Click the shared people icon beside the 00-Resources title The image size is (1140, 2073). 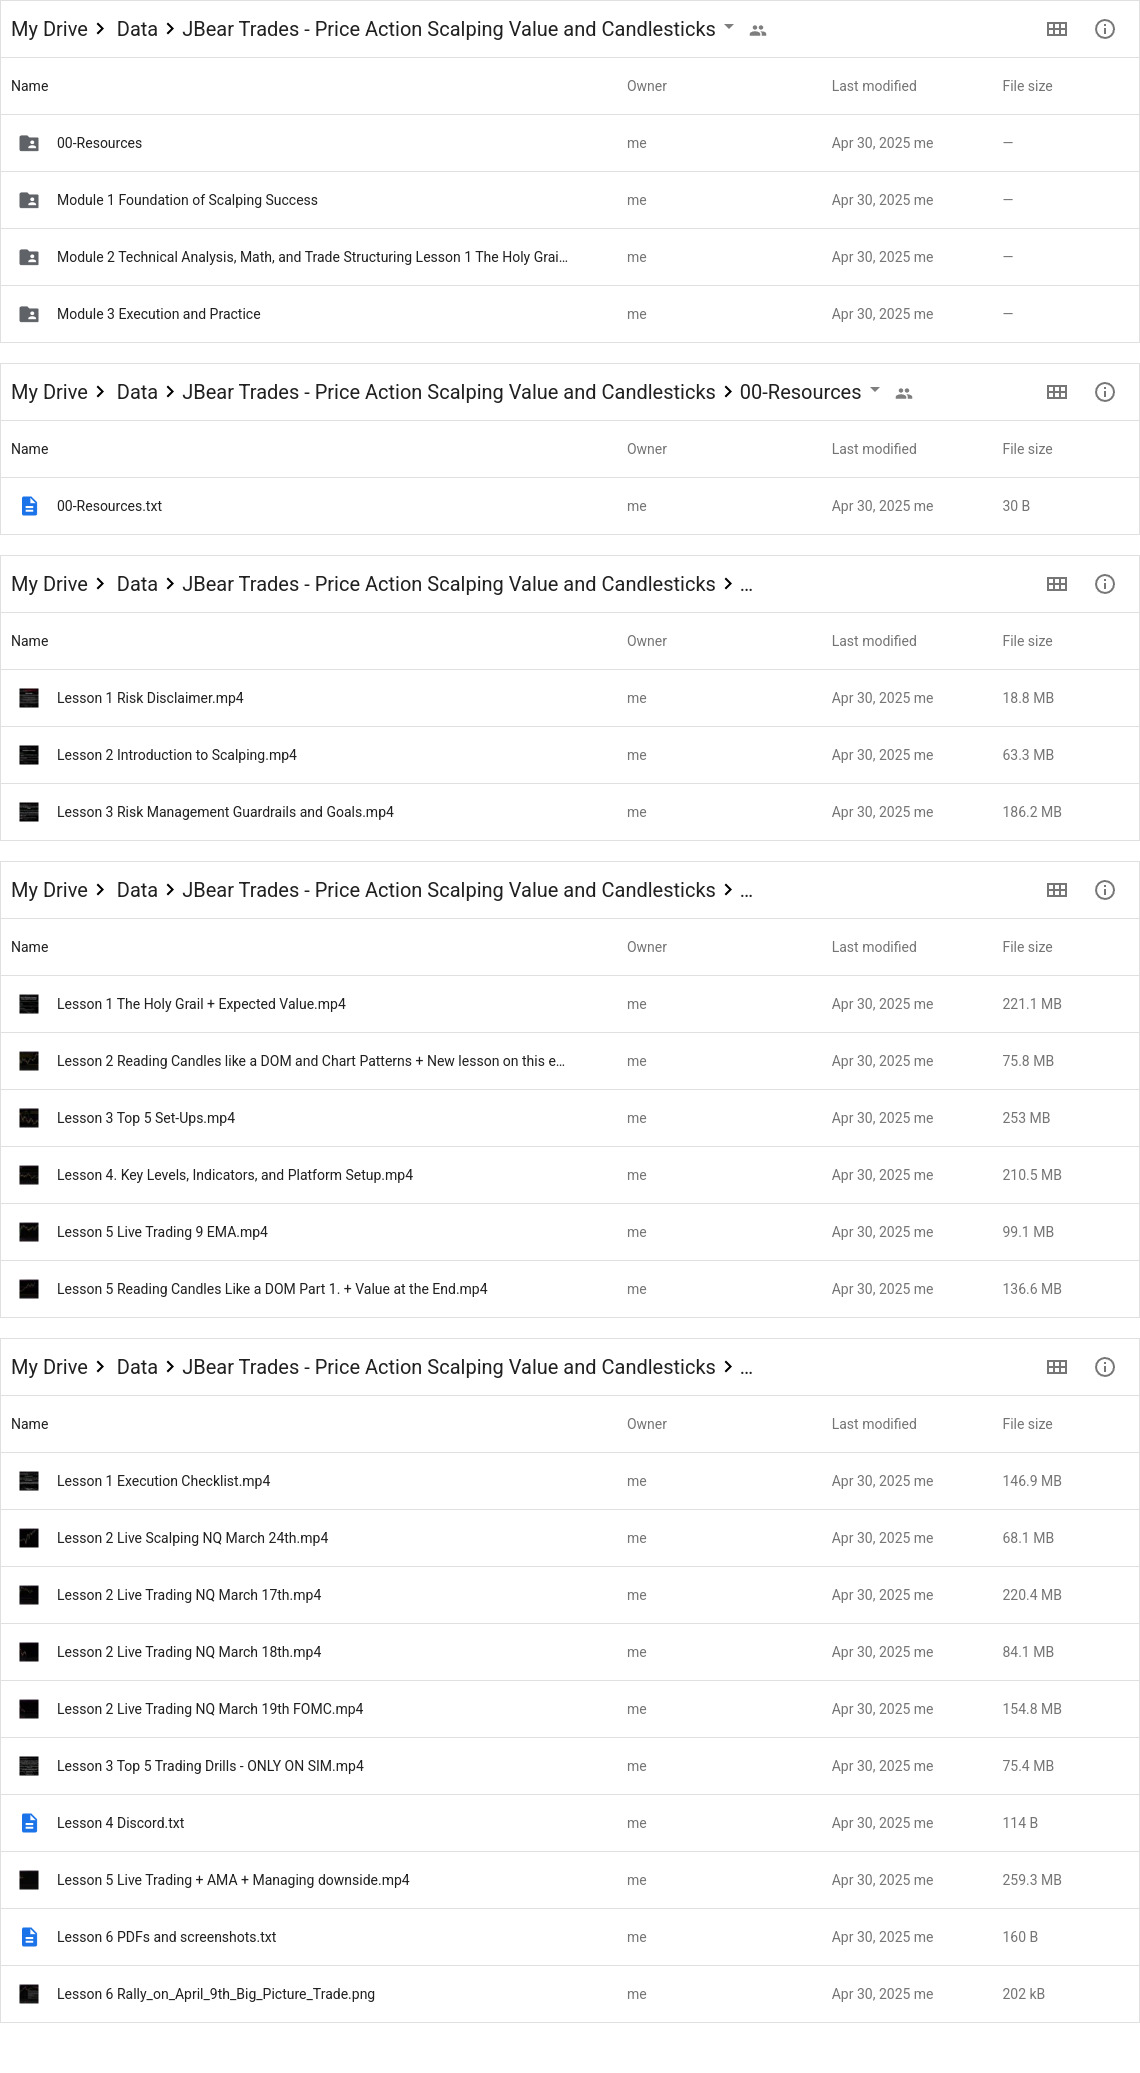pyautogui.click(x=904, y=393)
